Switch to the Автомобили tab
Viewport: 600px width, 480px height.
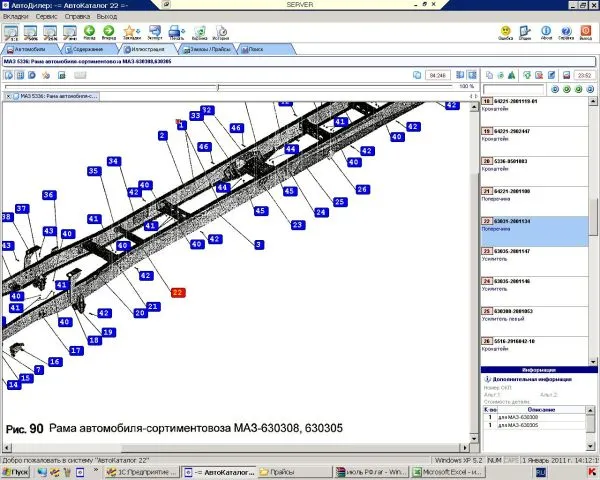coord(29,49)
